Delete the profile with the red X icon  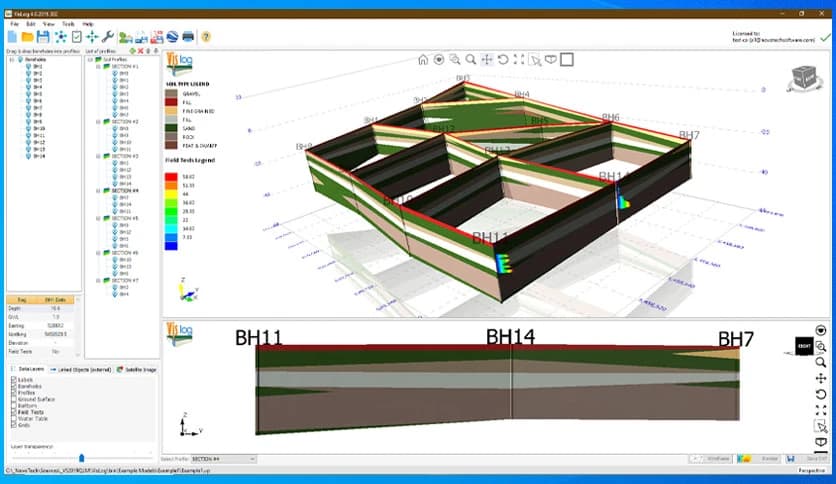click(141, 51)
